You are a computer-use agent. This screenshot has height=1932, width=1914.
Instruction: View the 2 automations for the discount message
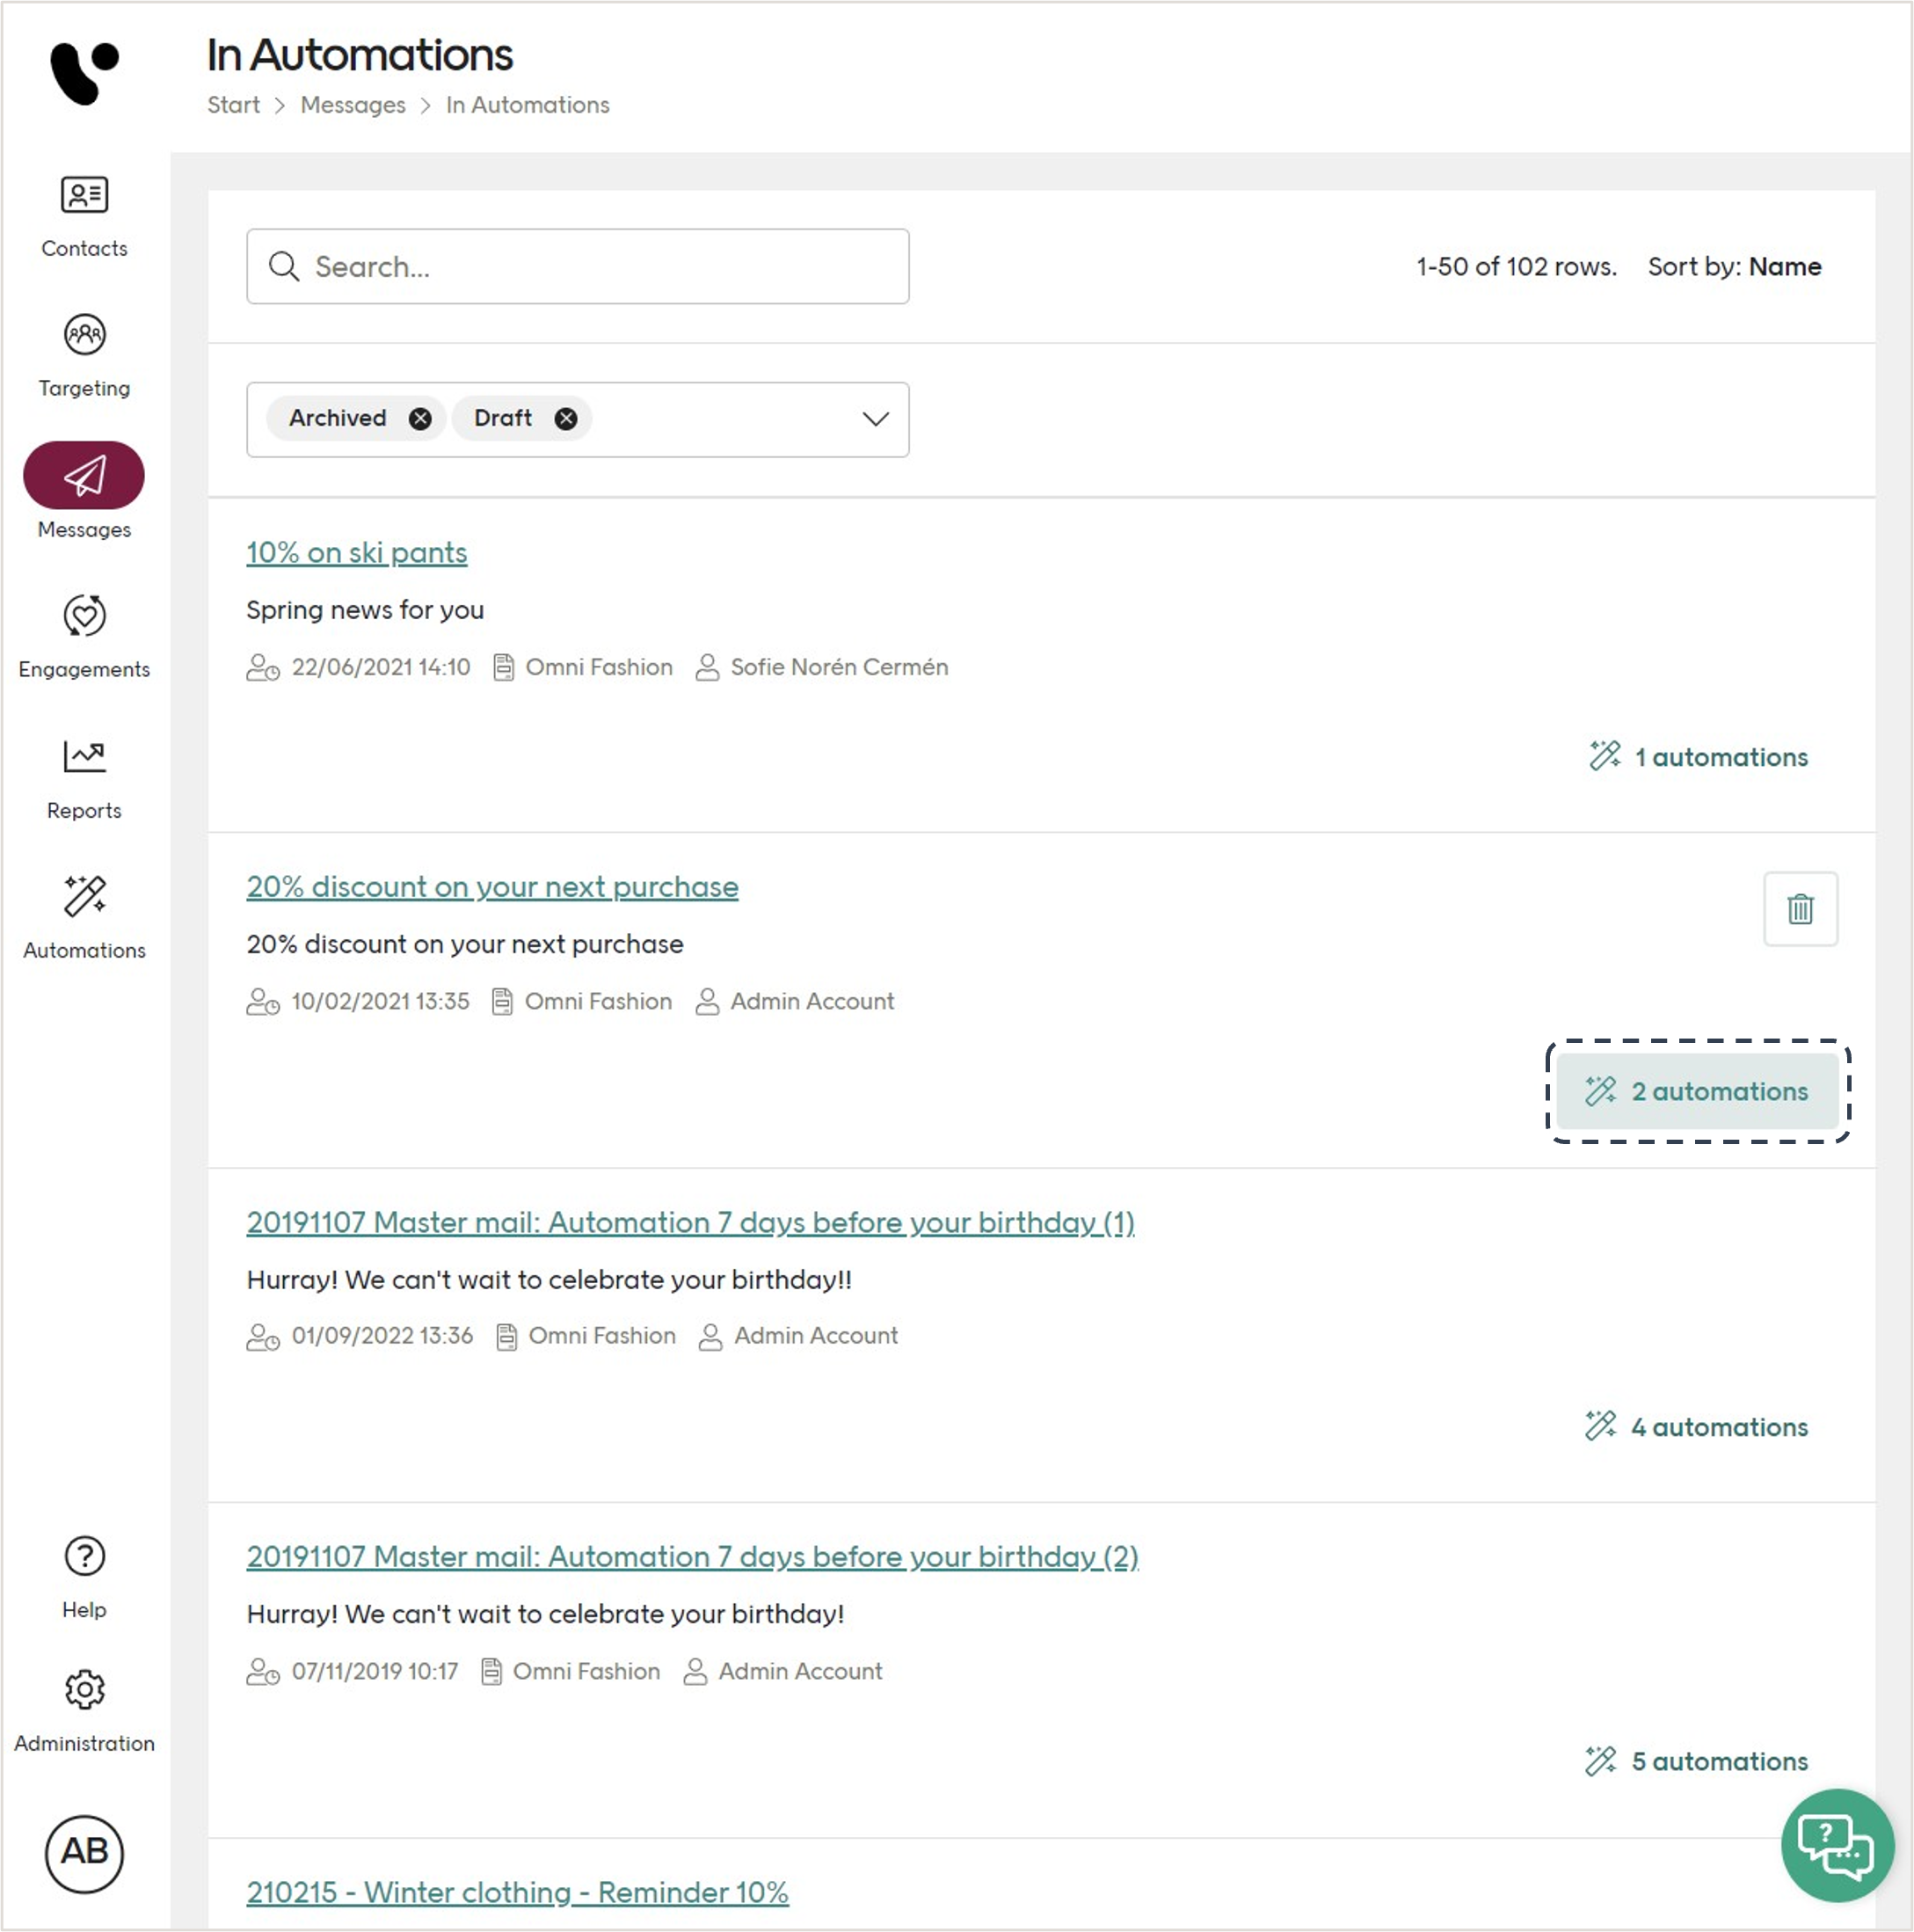tap(1698, 1091)
